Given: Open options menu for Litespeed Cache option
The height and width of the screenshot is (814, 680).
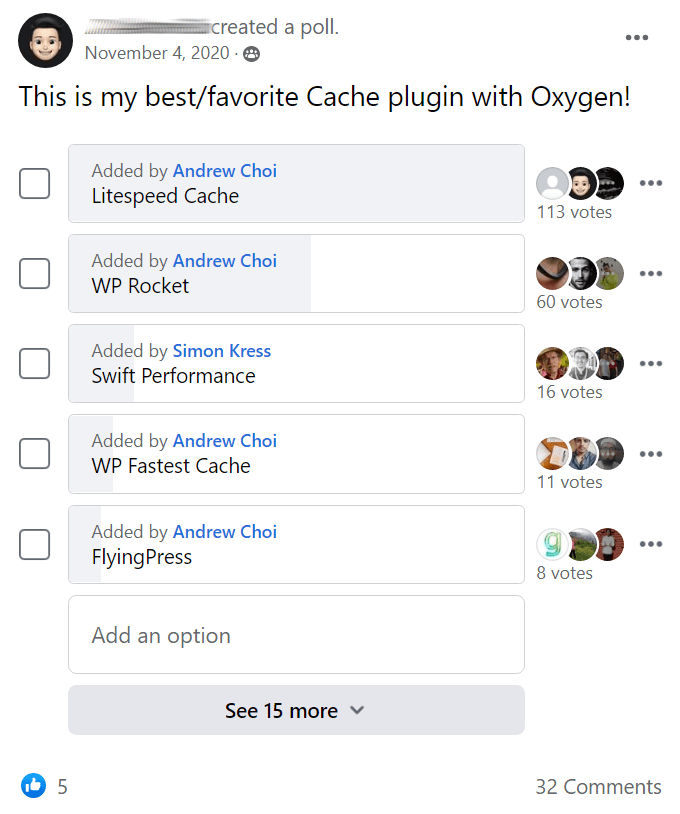Looking at the screenshot, I should coord(650,183).
